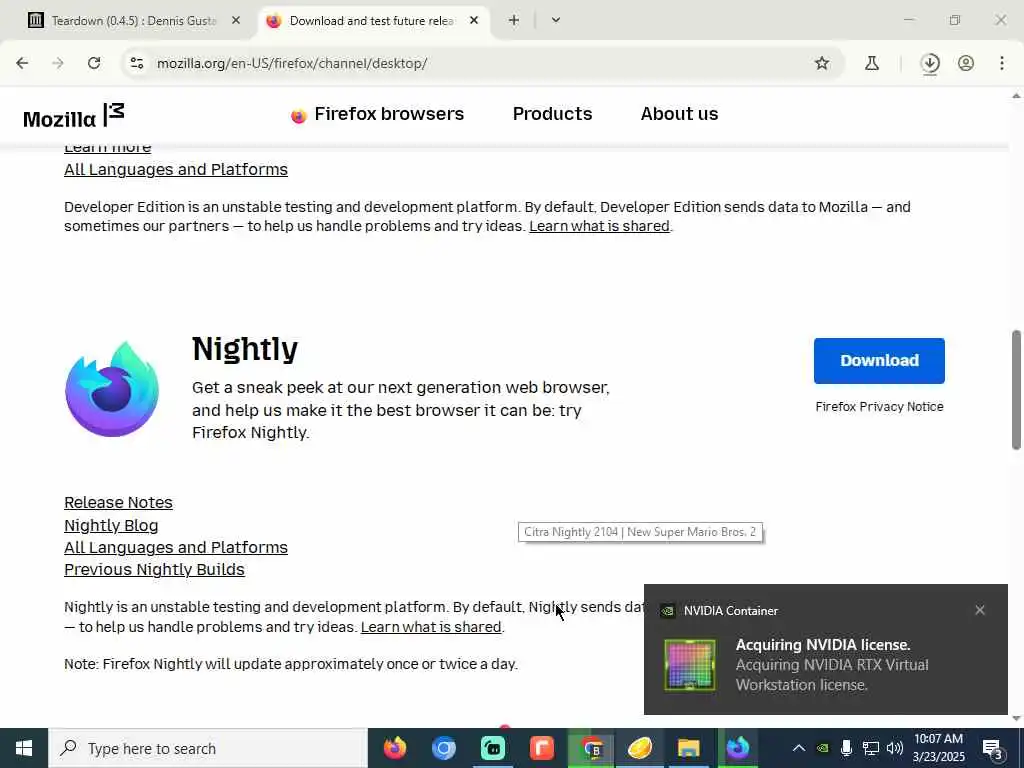This screenshot has height=768, width=1024.
Task: Click the NVIDIA tray icon
Action: click(x=823, y=748)
